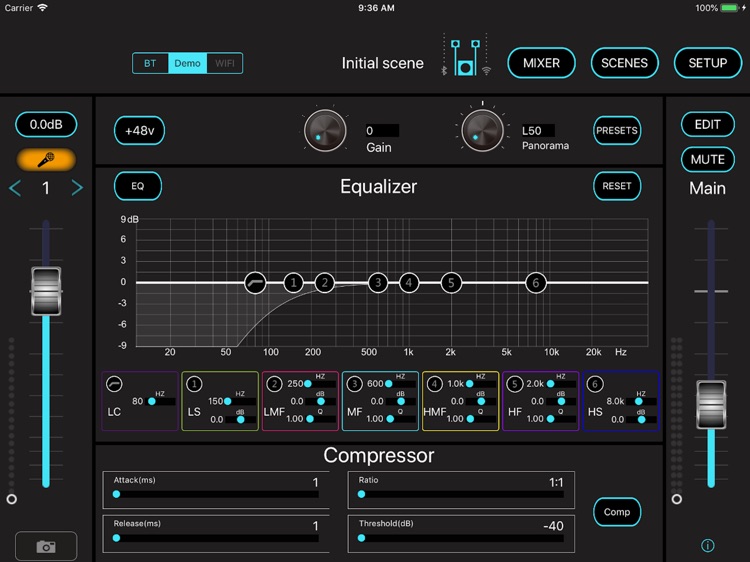The height and width of the screenshot is (562, 750).
Task: Reset the equalizer with RESET button
Action: (x=617, y=186)
